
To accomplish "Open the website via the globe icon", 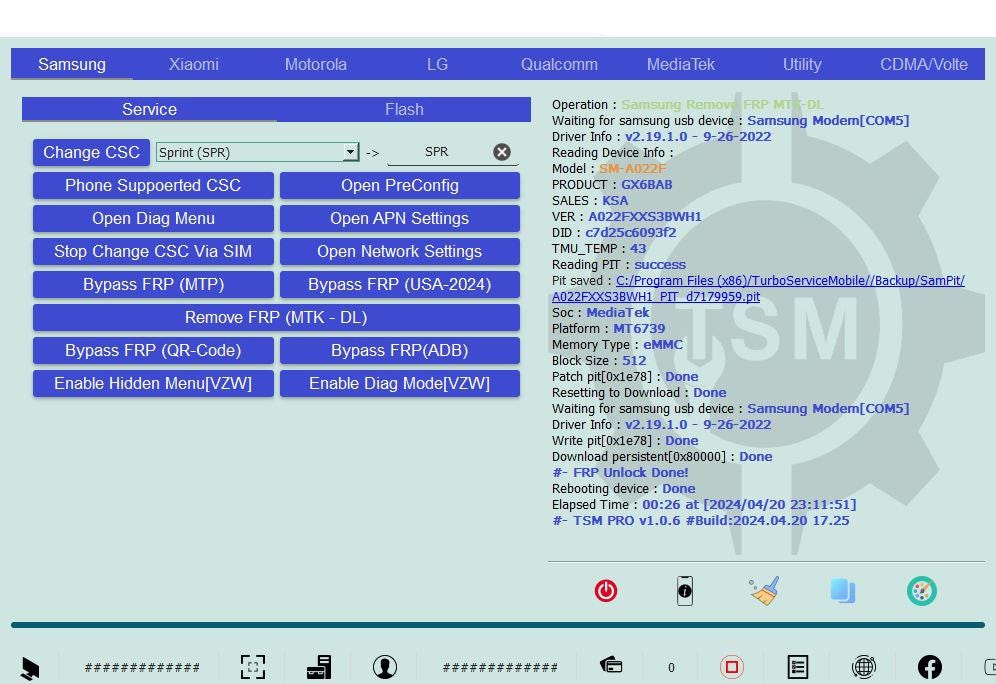I will coord(863,666).
